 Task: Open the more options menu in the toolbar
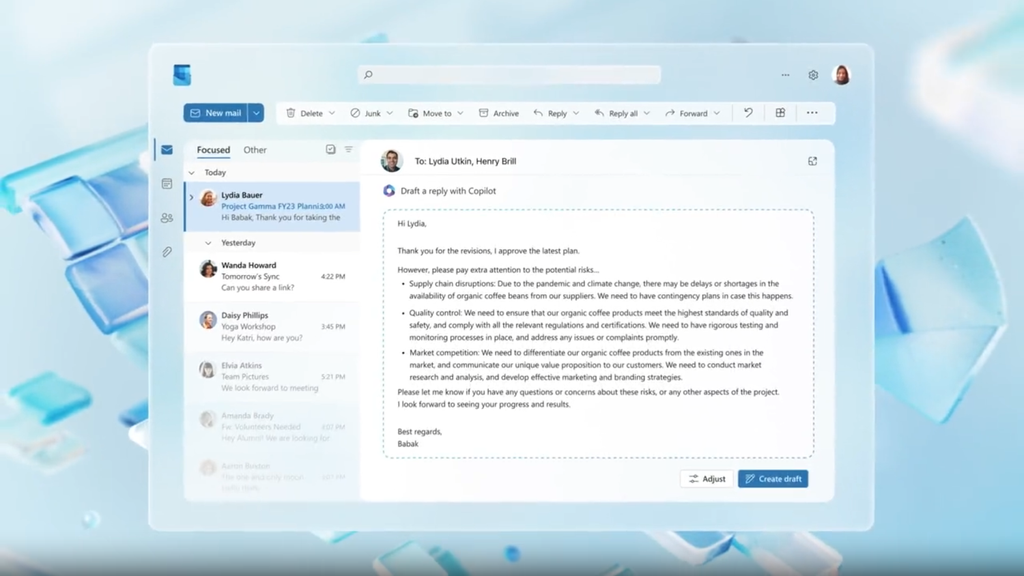click(812, 113)
